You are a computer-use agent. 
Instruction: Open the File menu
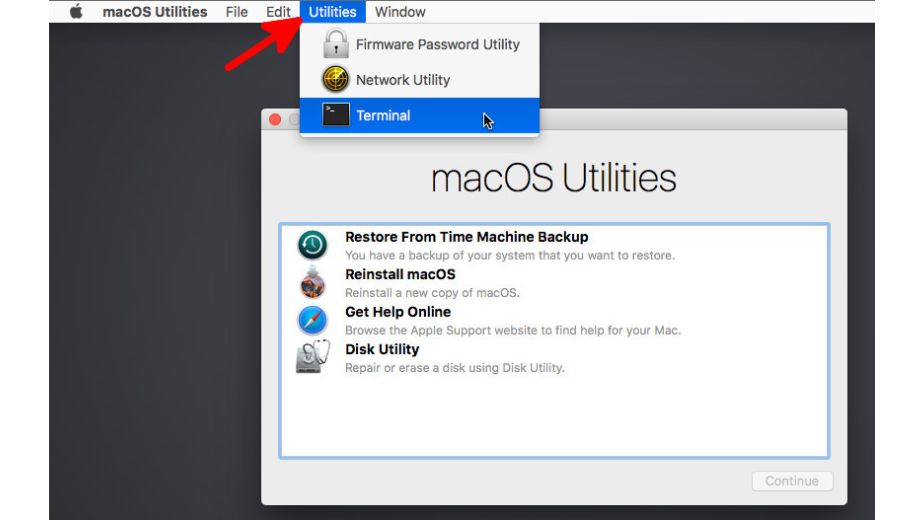pyautogui.click(x=236, y=12)
